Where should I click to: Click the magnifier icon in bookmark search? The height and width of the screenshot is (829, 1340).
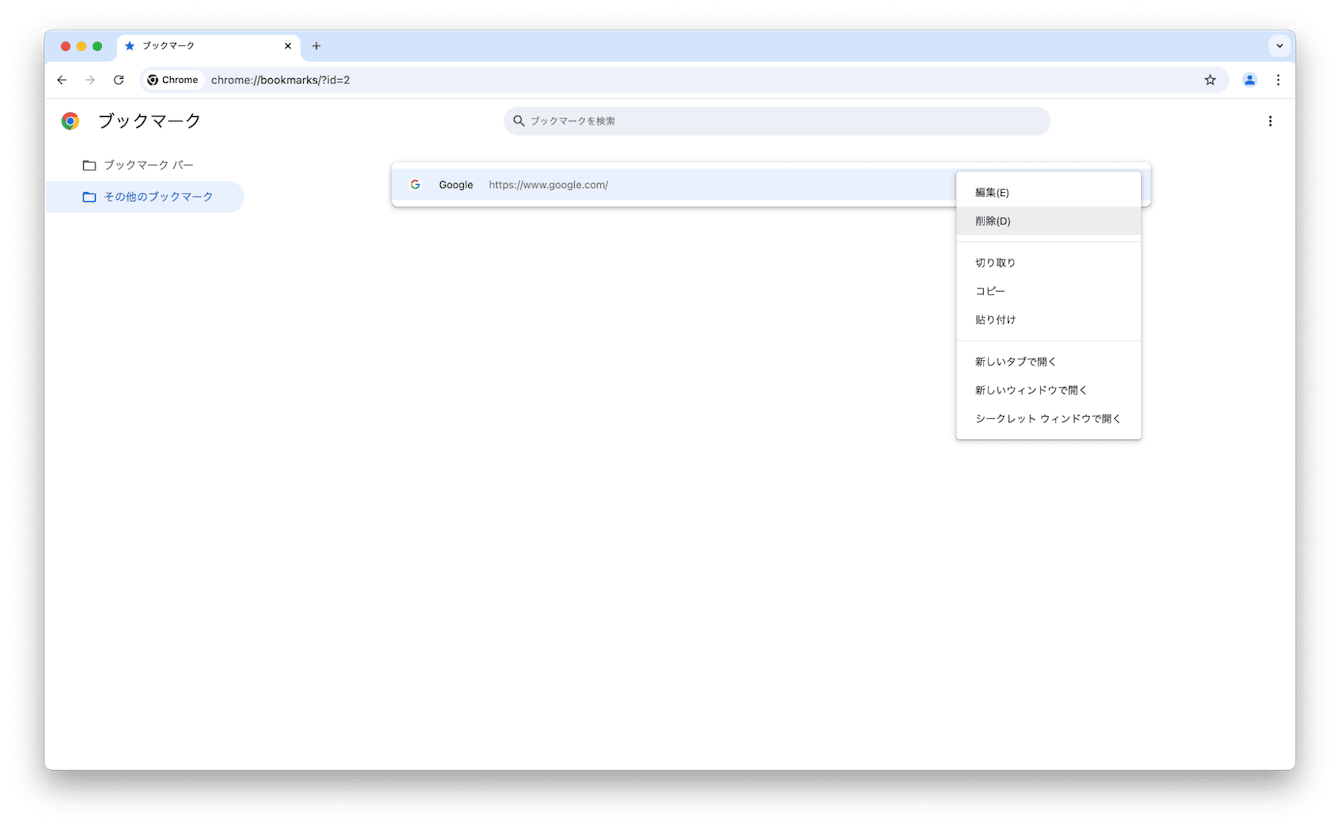point(519,121)
